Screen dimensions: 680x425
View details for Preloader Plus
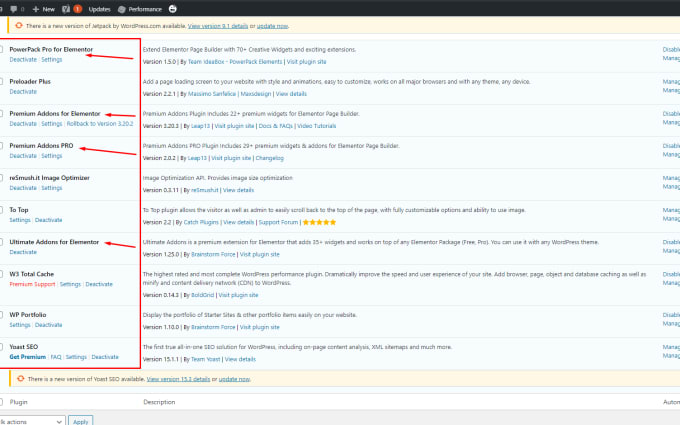(x=291, y=94)
